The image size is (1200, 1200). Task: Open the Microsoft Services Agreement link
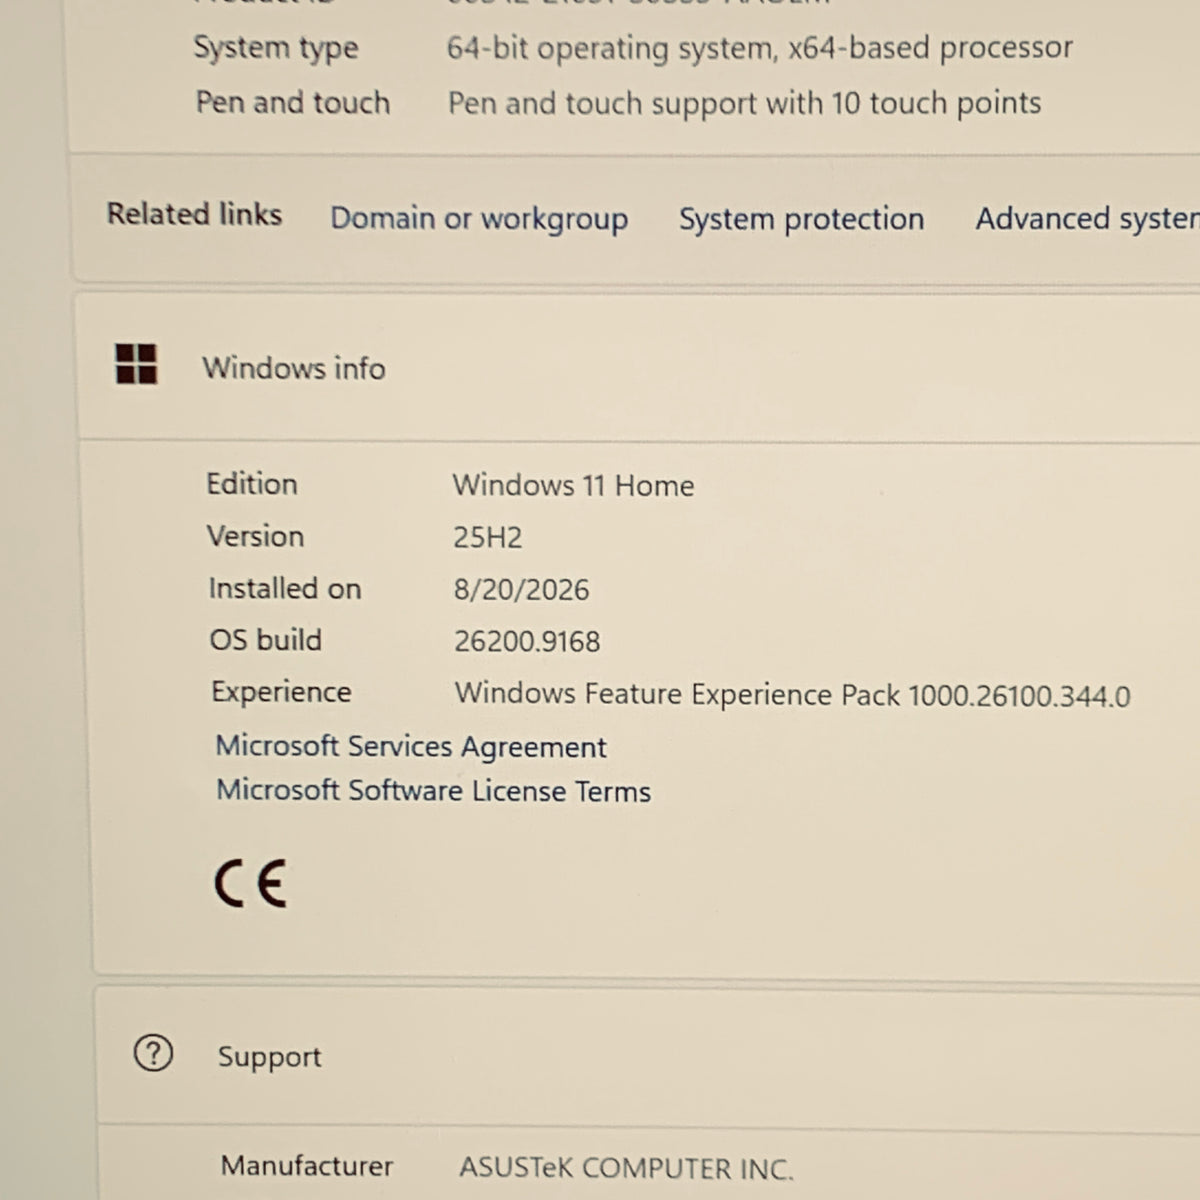[x=411, y=746]
